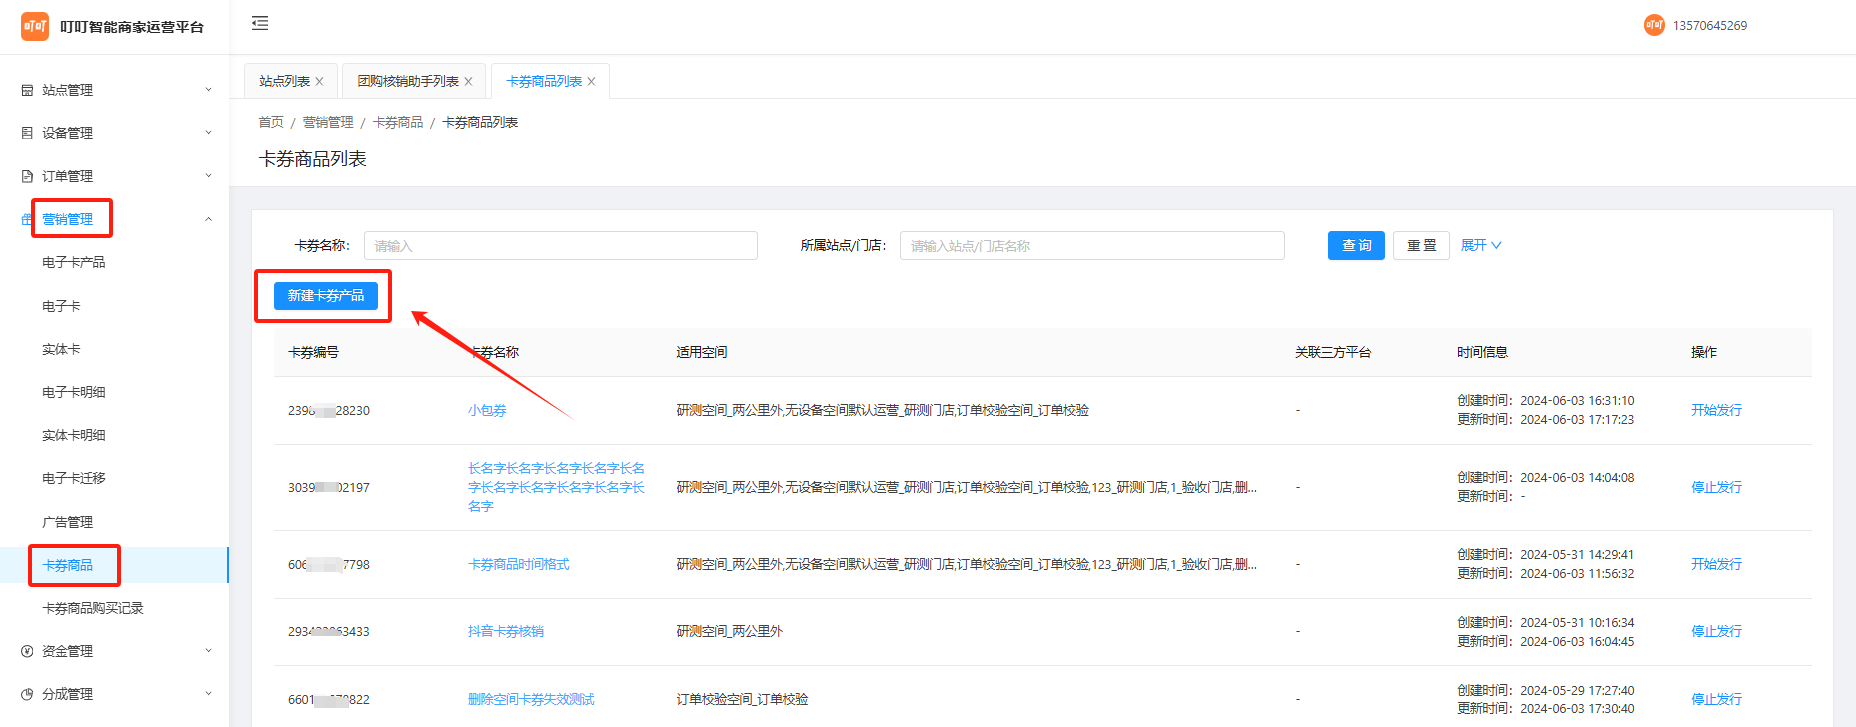Click 展开 to show more filters

coord(1480,245)
